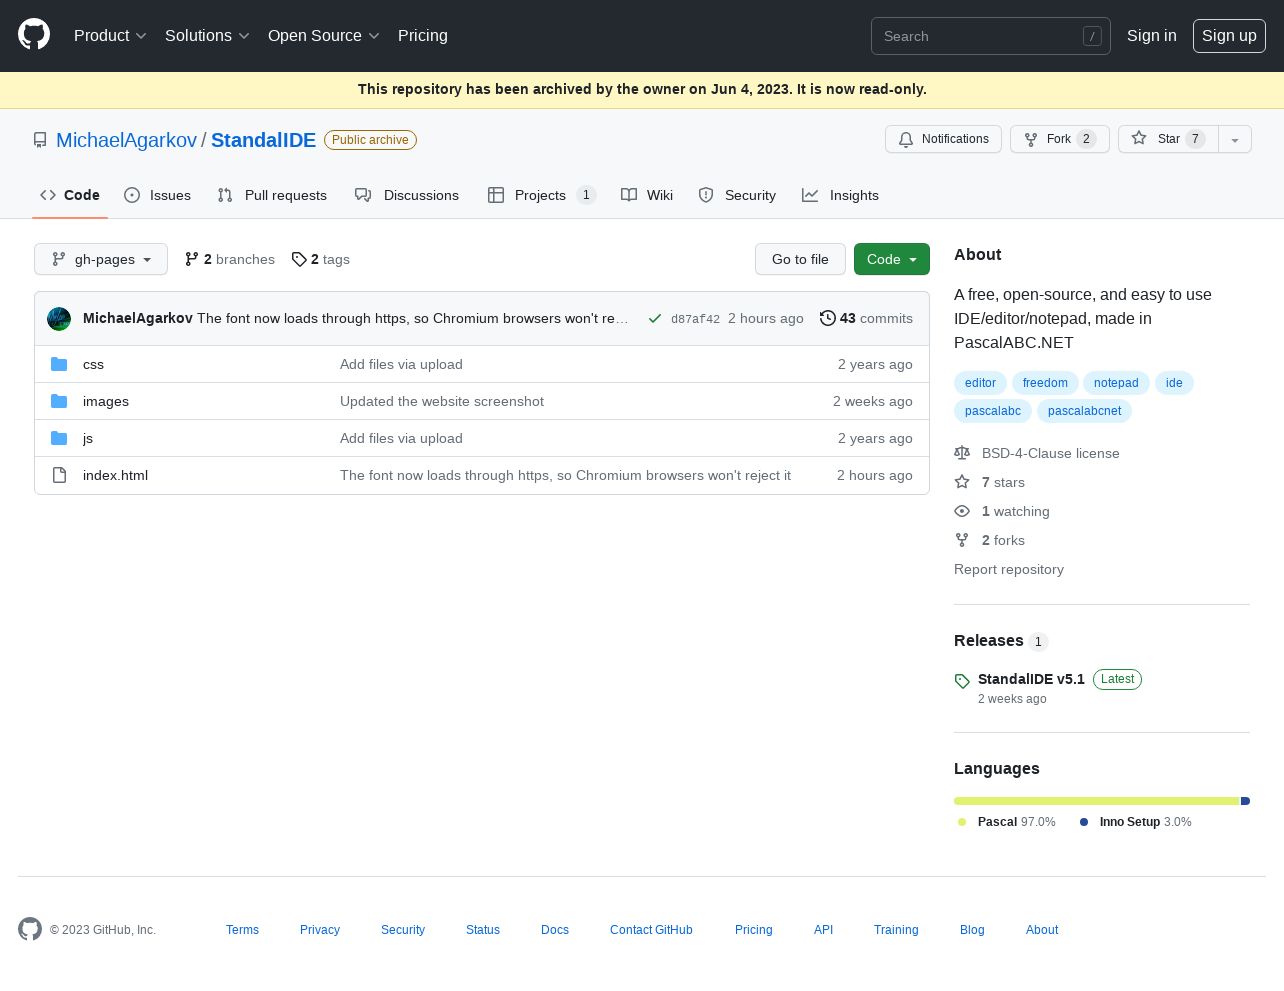This screenshot has height=991, width=1284.
Task: Open the StandalIDE repository link
Action: (x=263, y=140)
